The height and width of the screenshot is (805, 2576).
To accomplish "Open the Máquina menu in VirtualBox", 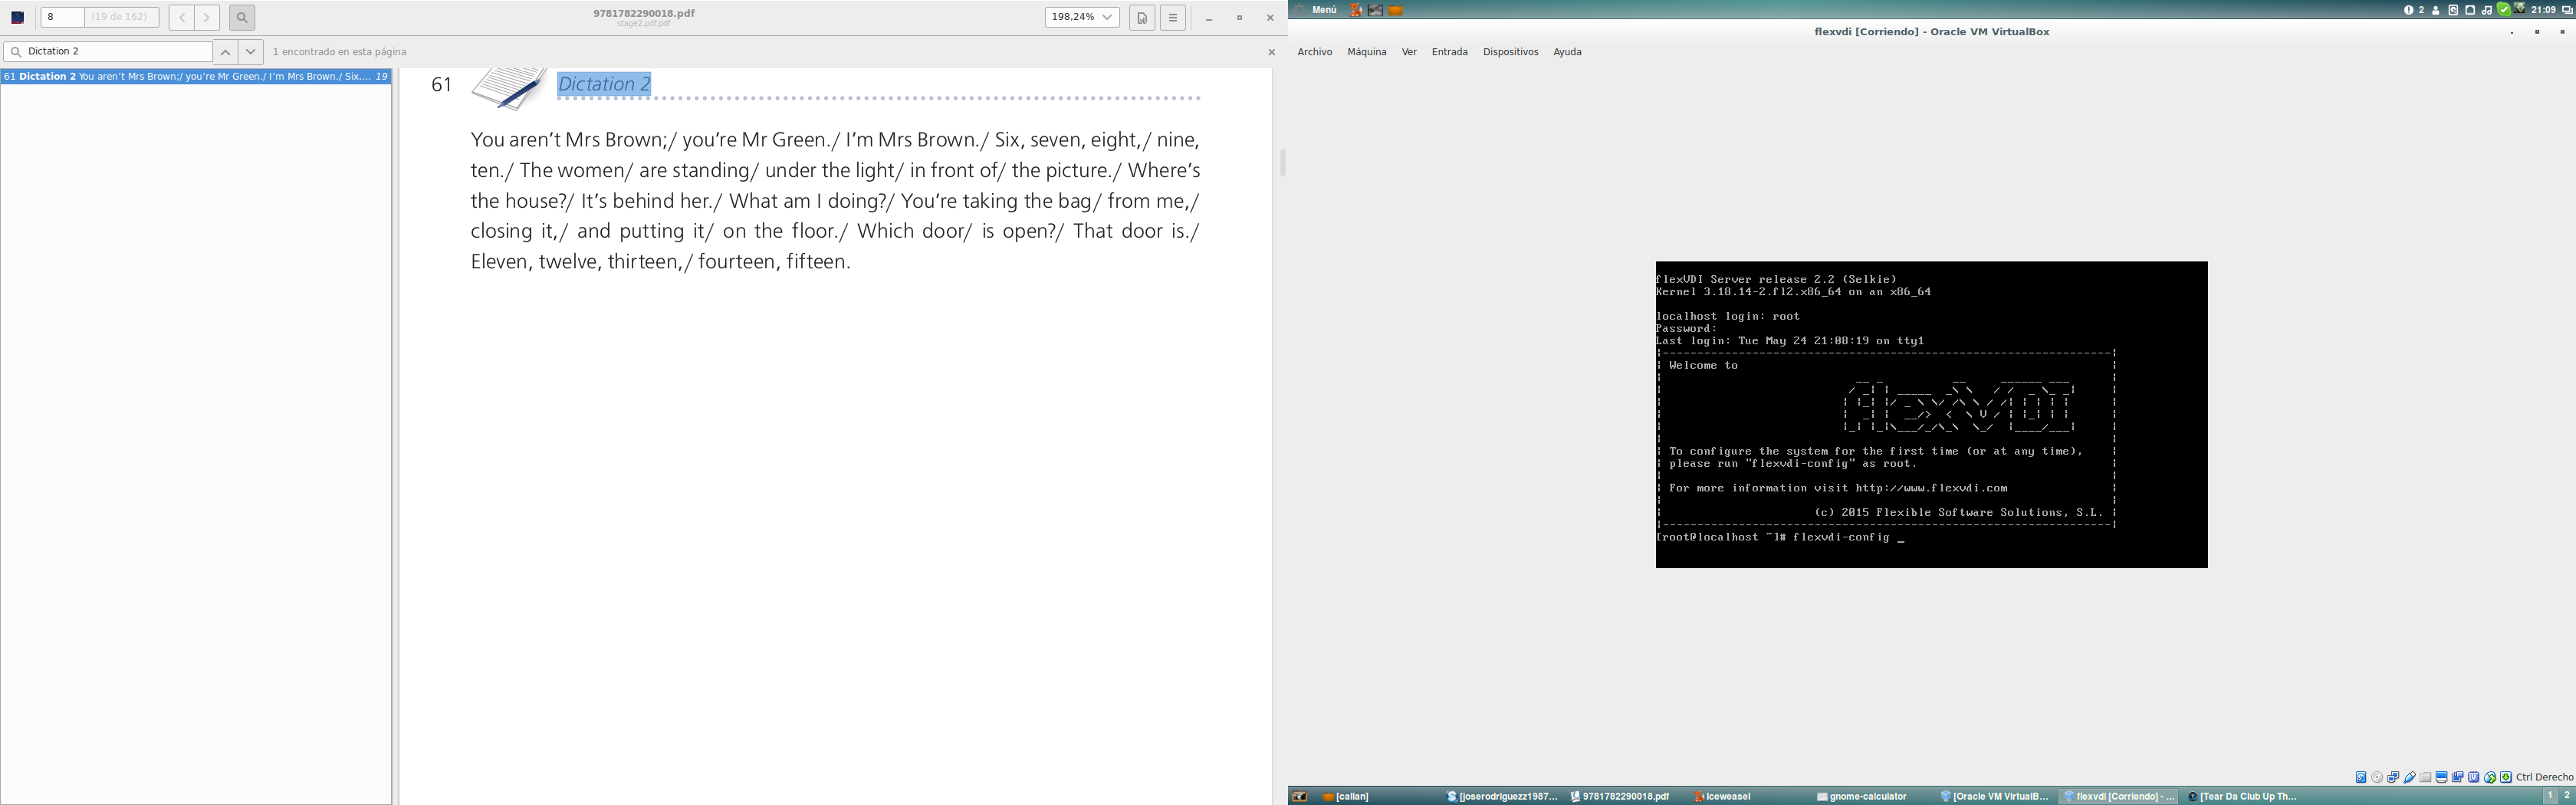I will coord(1366,52).
